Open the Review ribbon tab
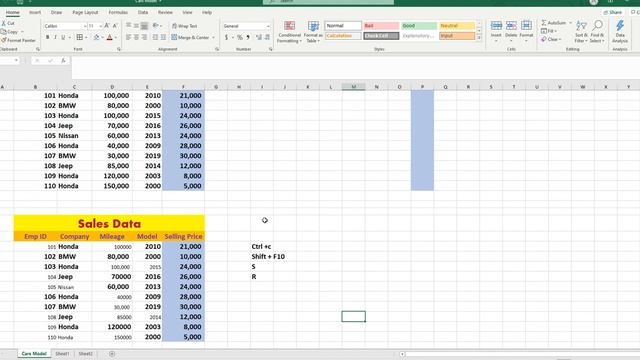640x360 pixels. 165,13
